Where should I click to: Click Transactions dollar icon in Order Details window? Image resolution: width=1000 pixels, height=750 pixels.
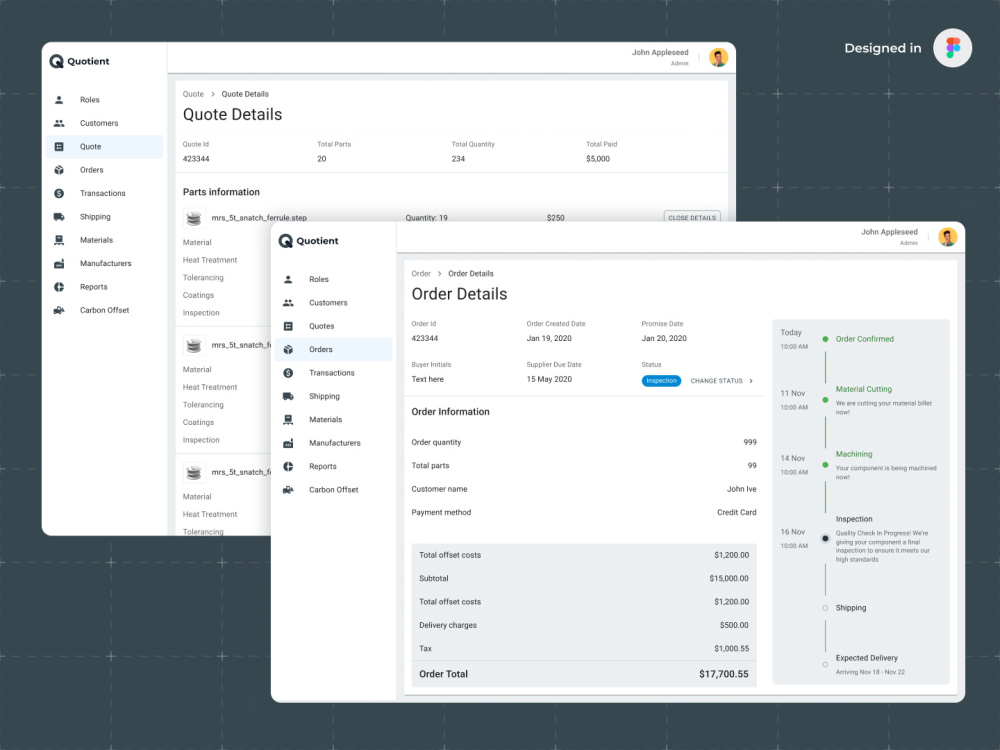(x=288, y=373)
